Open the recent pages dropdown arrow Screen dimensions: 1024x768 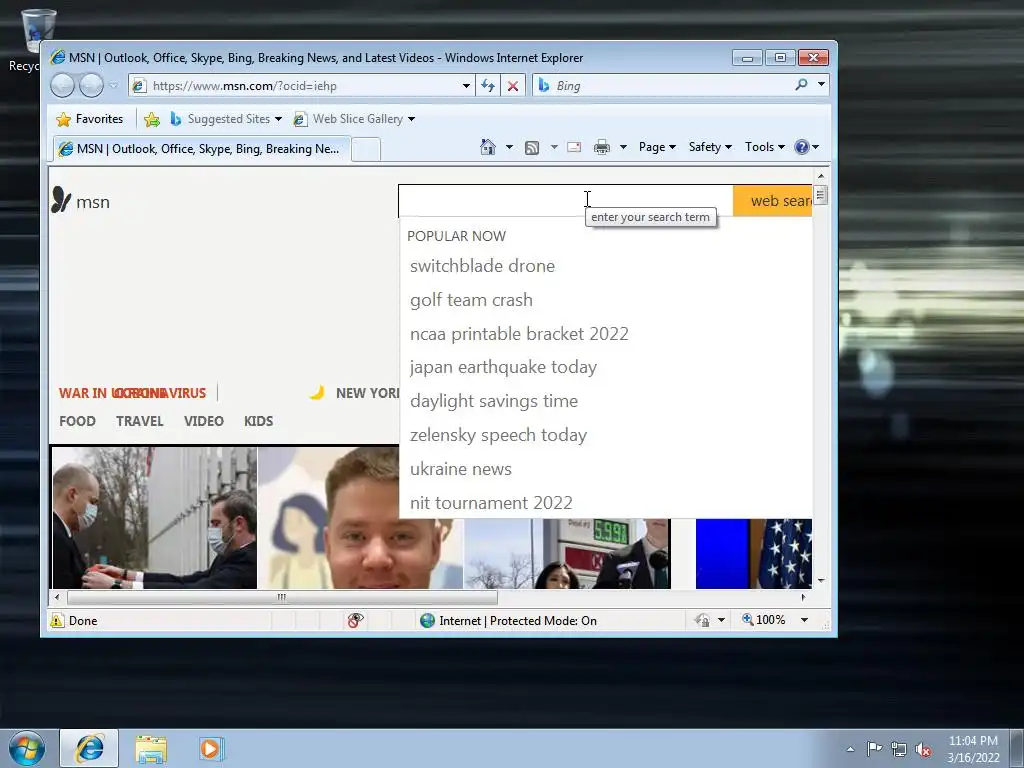pos(114,86)
